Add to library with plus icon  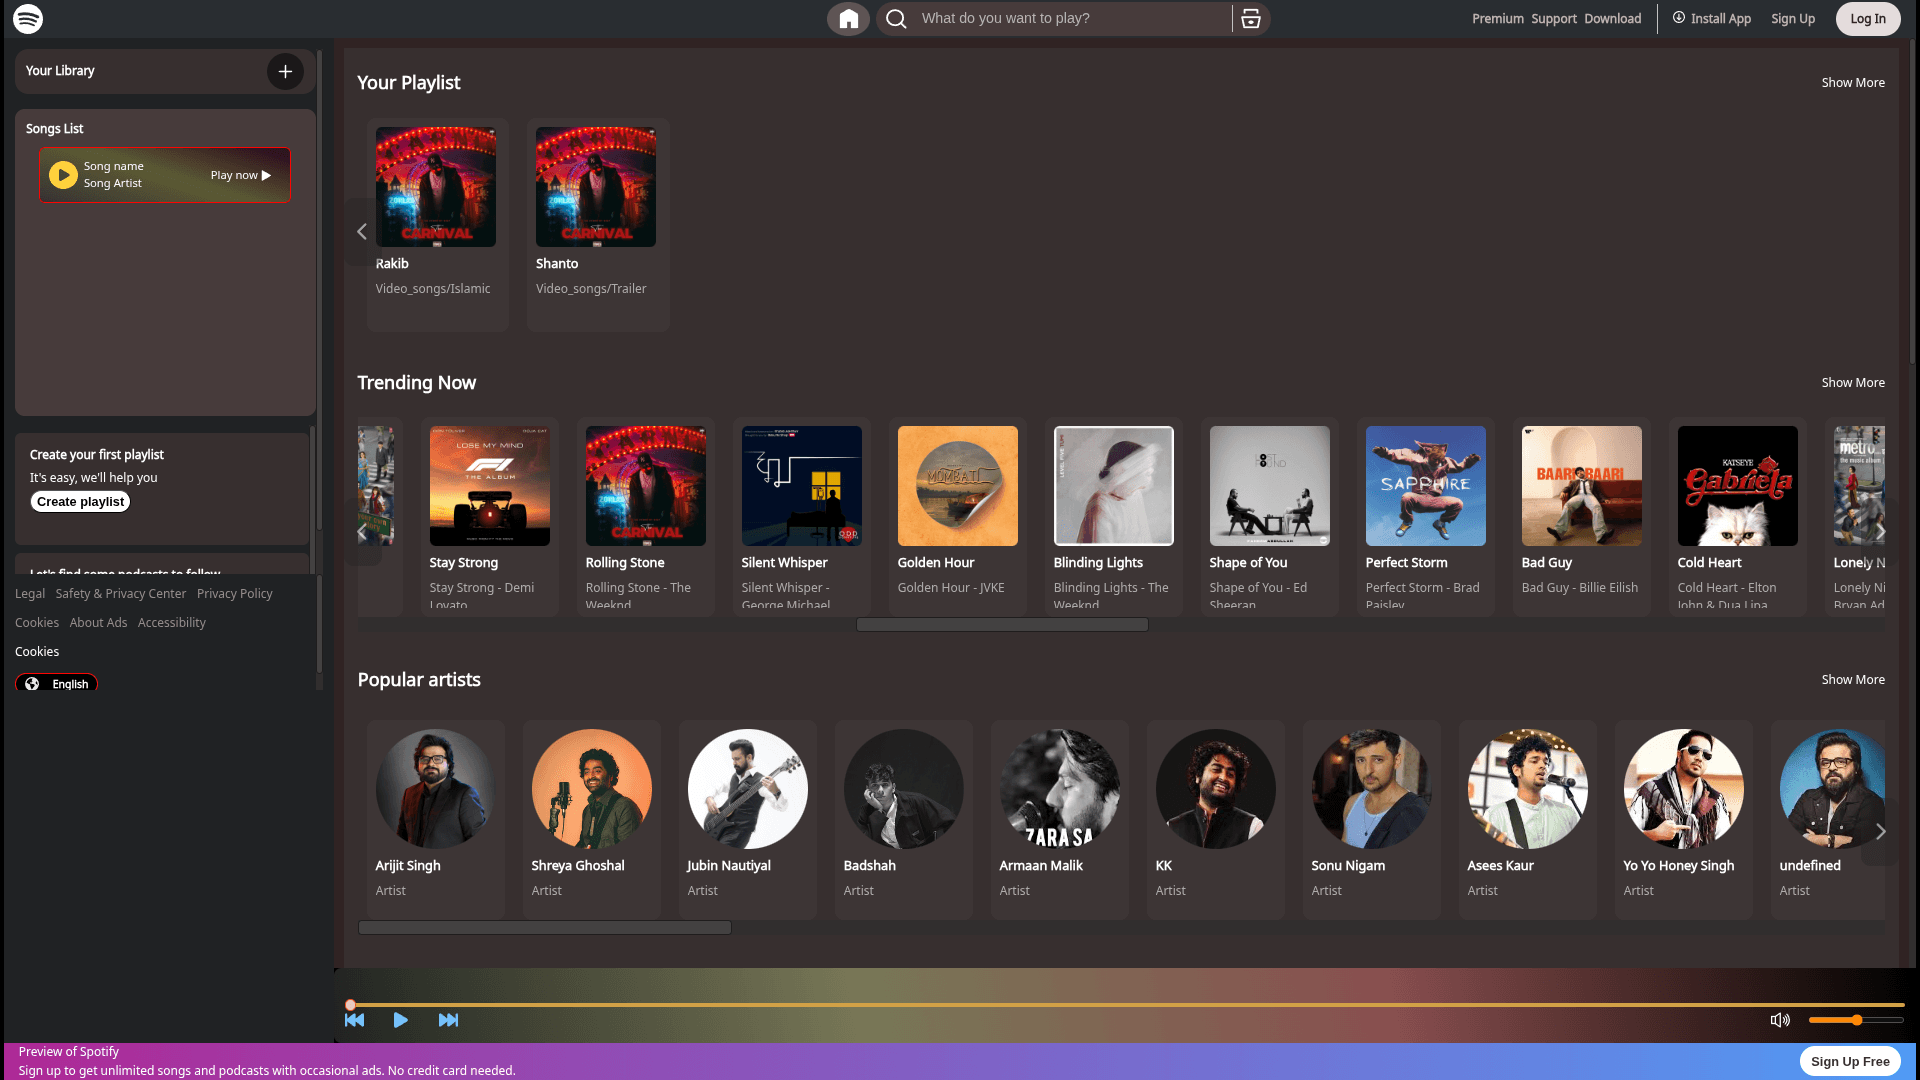tap(285, 71)
